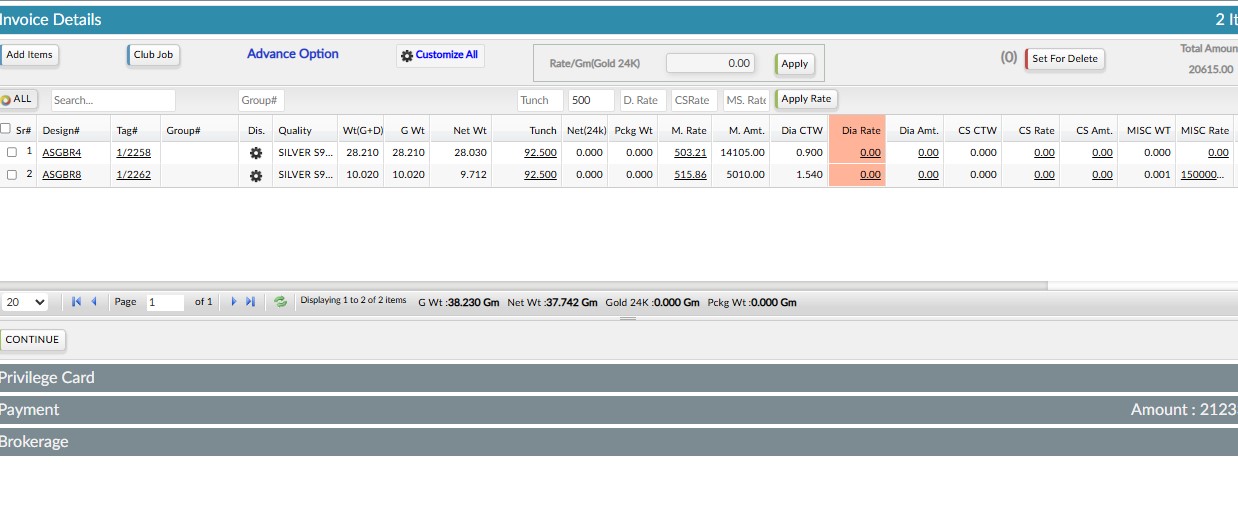Click the next page arrow icon
Screen dimensions: 1238x519
point(234,301)
